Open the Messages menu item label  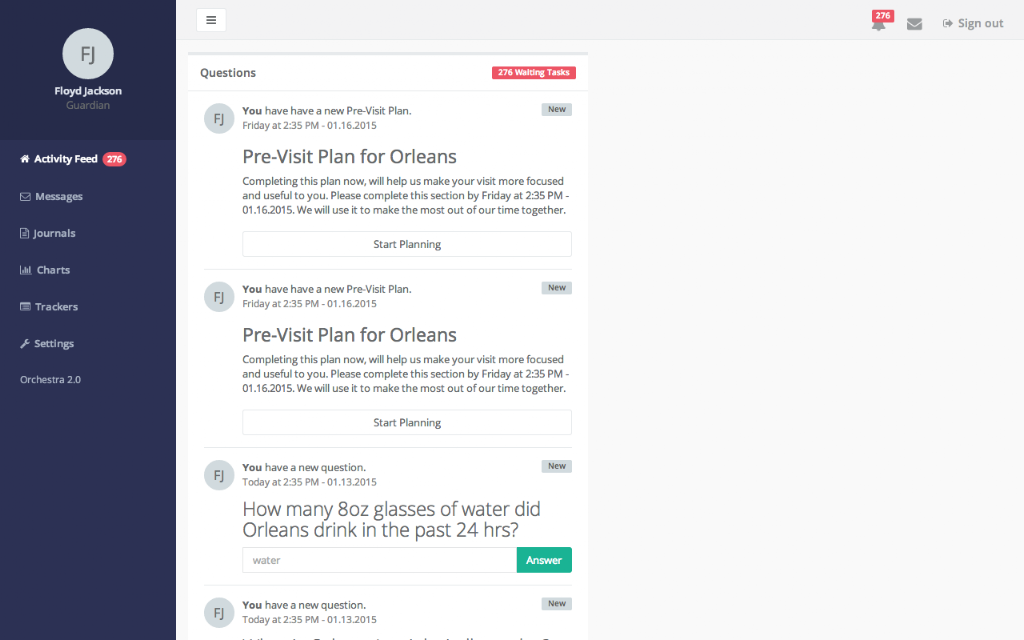point(59,197)
